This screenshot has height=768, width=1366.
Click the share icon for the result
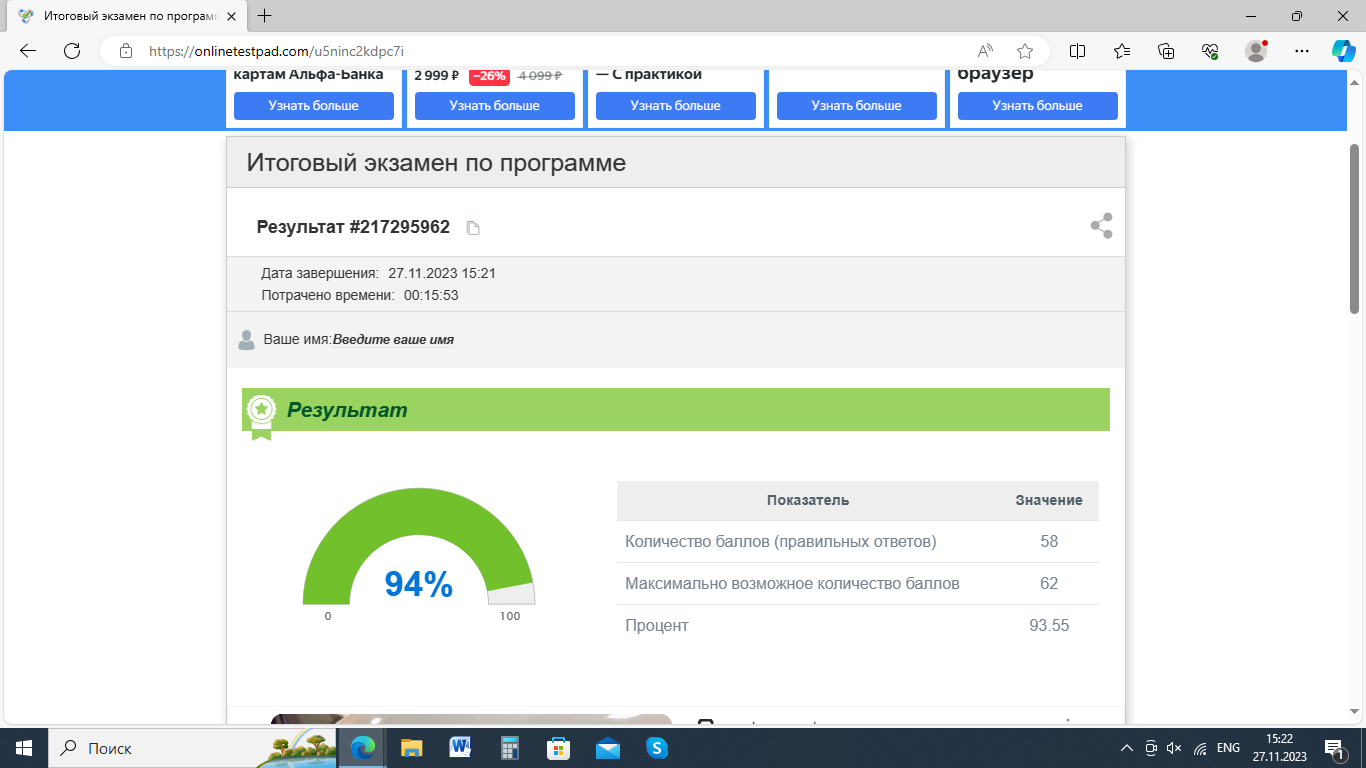(1101, 226)
